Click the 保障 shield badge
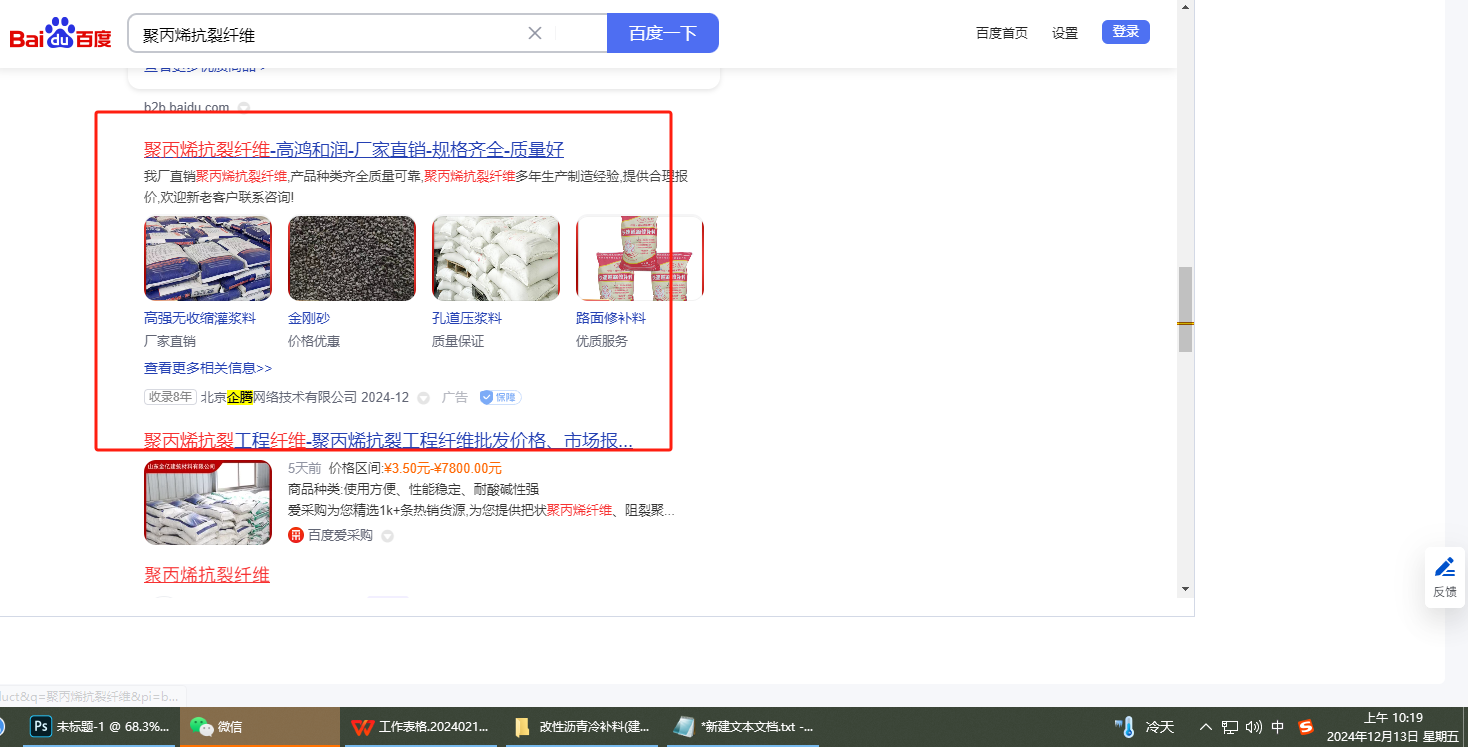Screen dimensions: 1468x747 click(500, 397)
